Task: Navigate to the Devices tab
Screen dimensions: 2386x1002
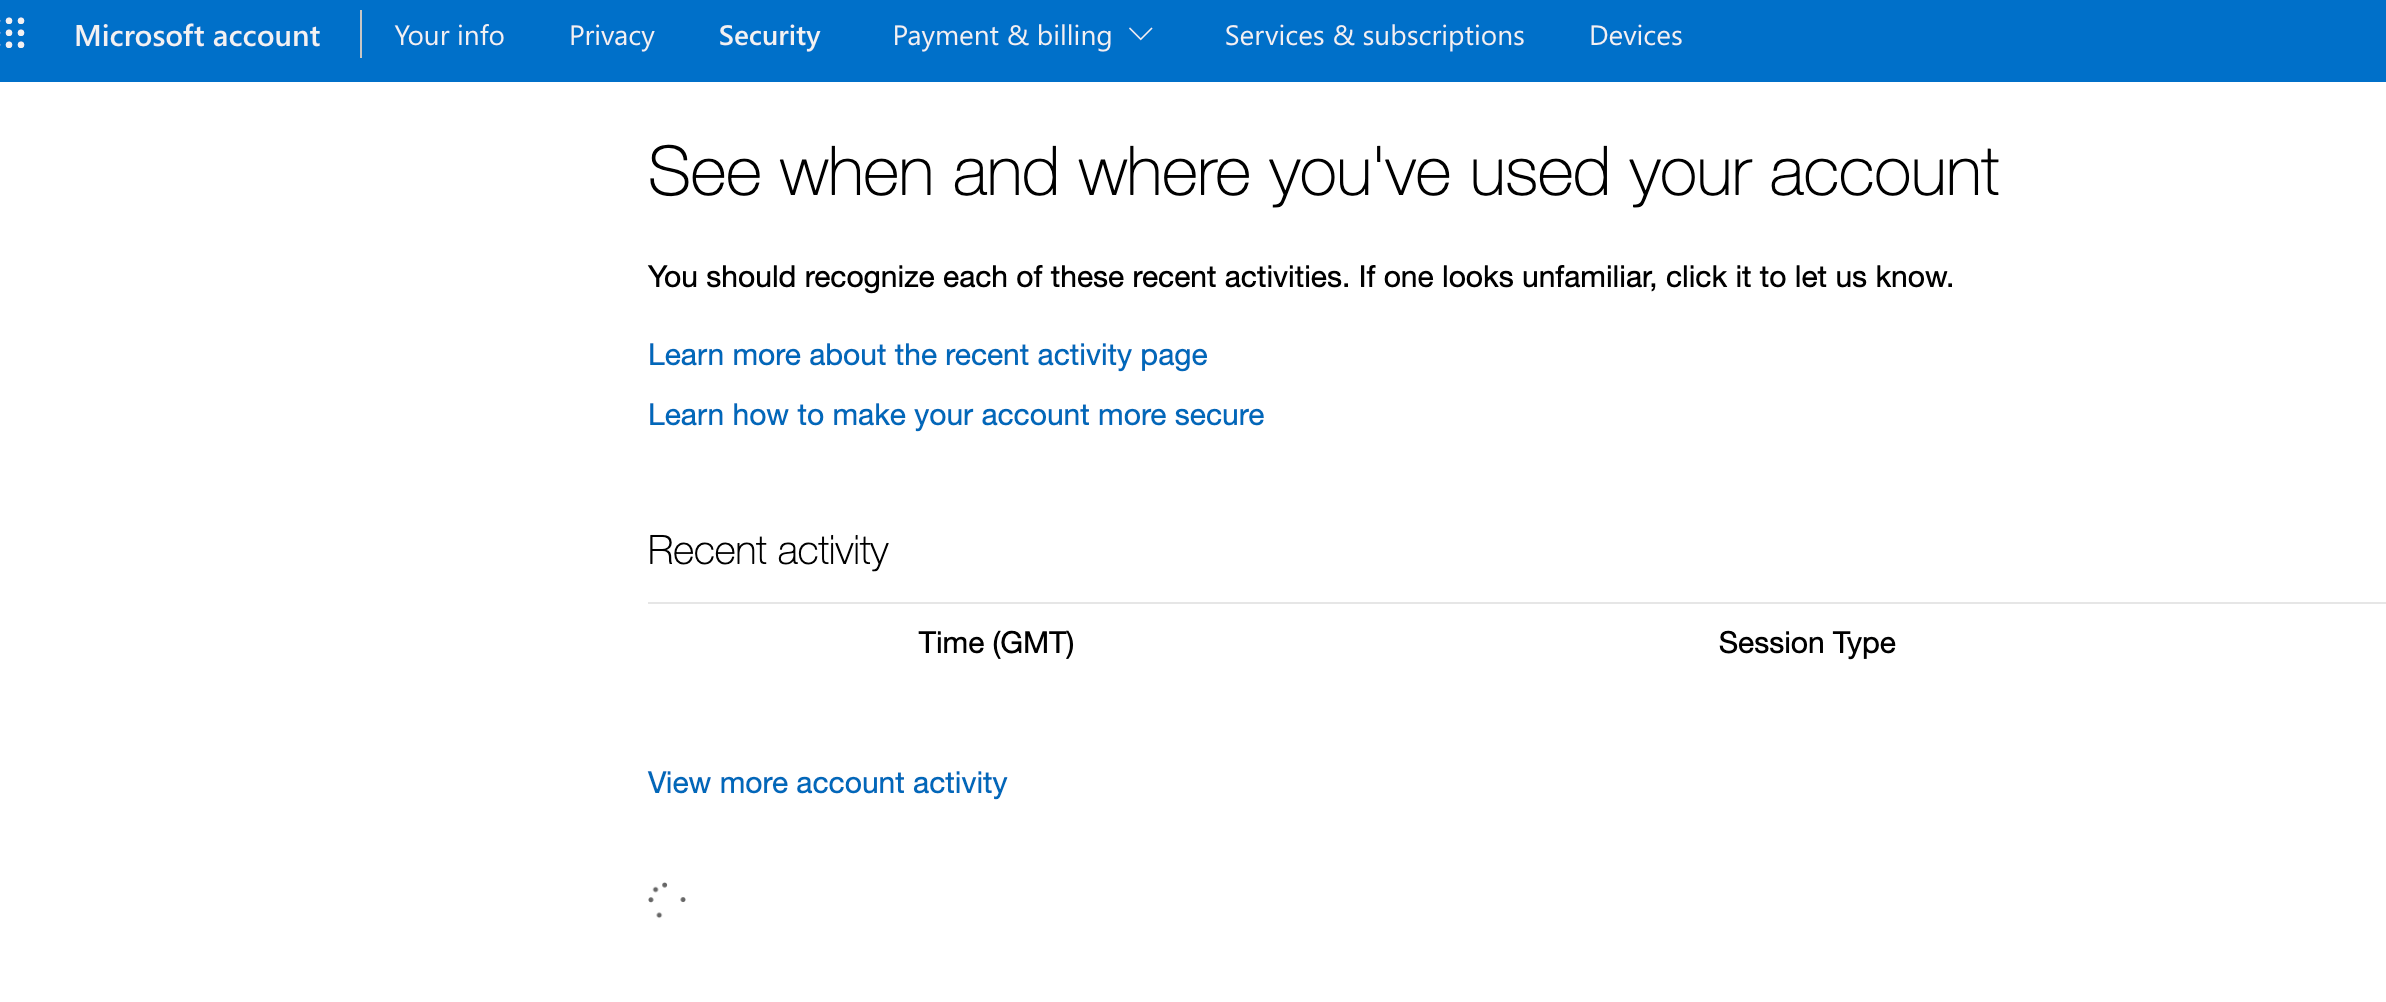Action: 1636,36
